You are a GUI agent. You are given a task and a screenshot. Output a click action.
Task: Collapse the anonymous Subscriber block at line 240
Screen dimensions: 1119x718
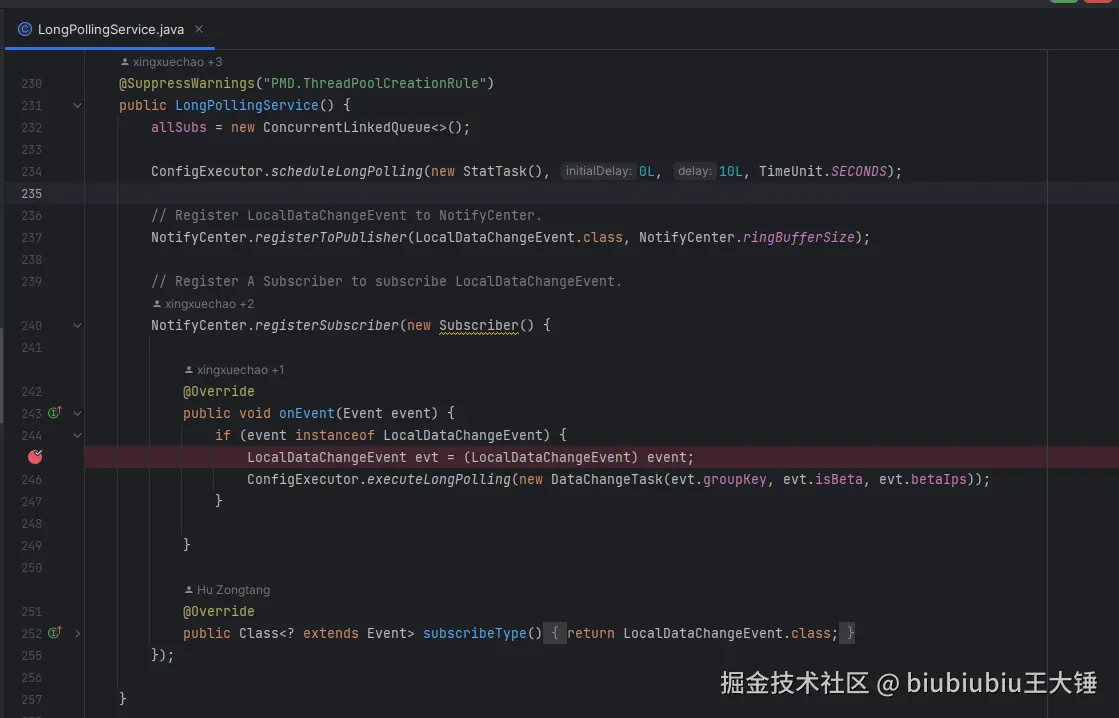coord(78,325)
